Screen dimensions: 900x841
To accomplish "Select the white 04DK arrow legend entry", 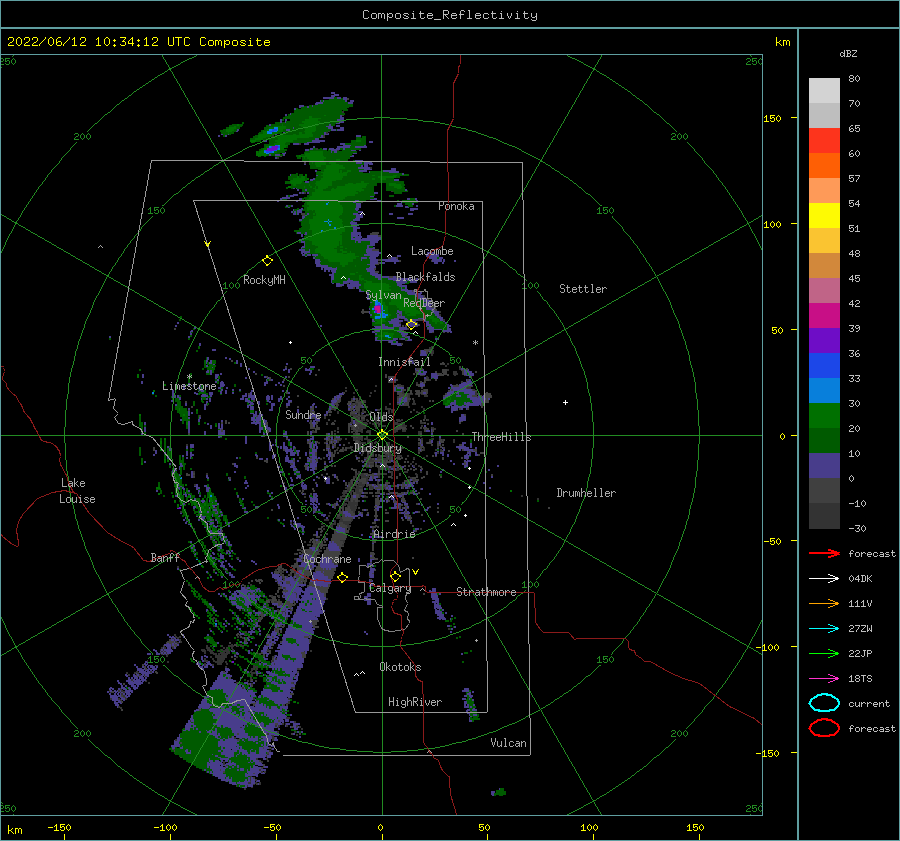I will [x=824, y=579].
